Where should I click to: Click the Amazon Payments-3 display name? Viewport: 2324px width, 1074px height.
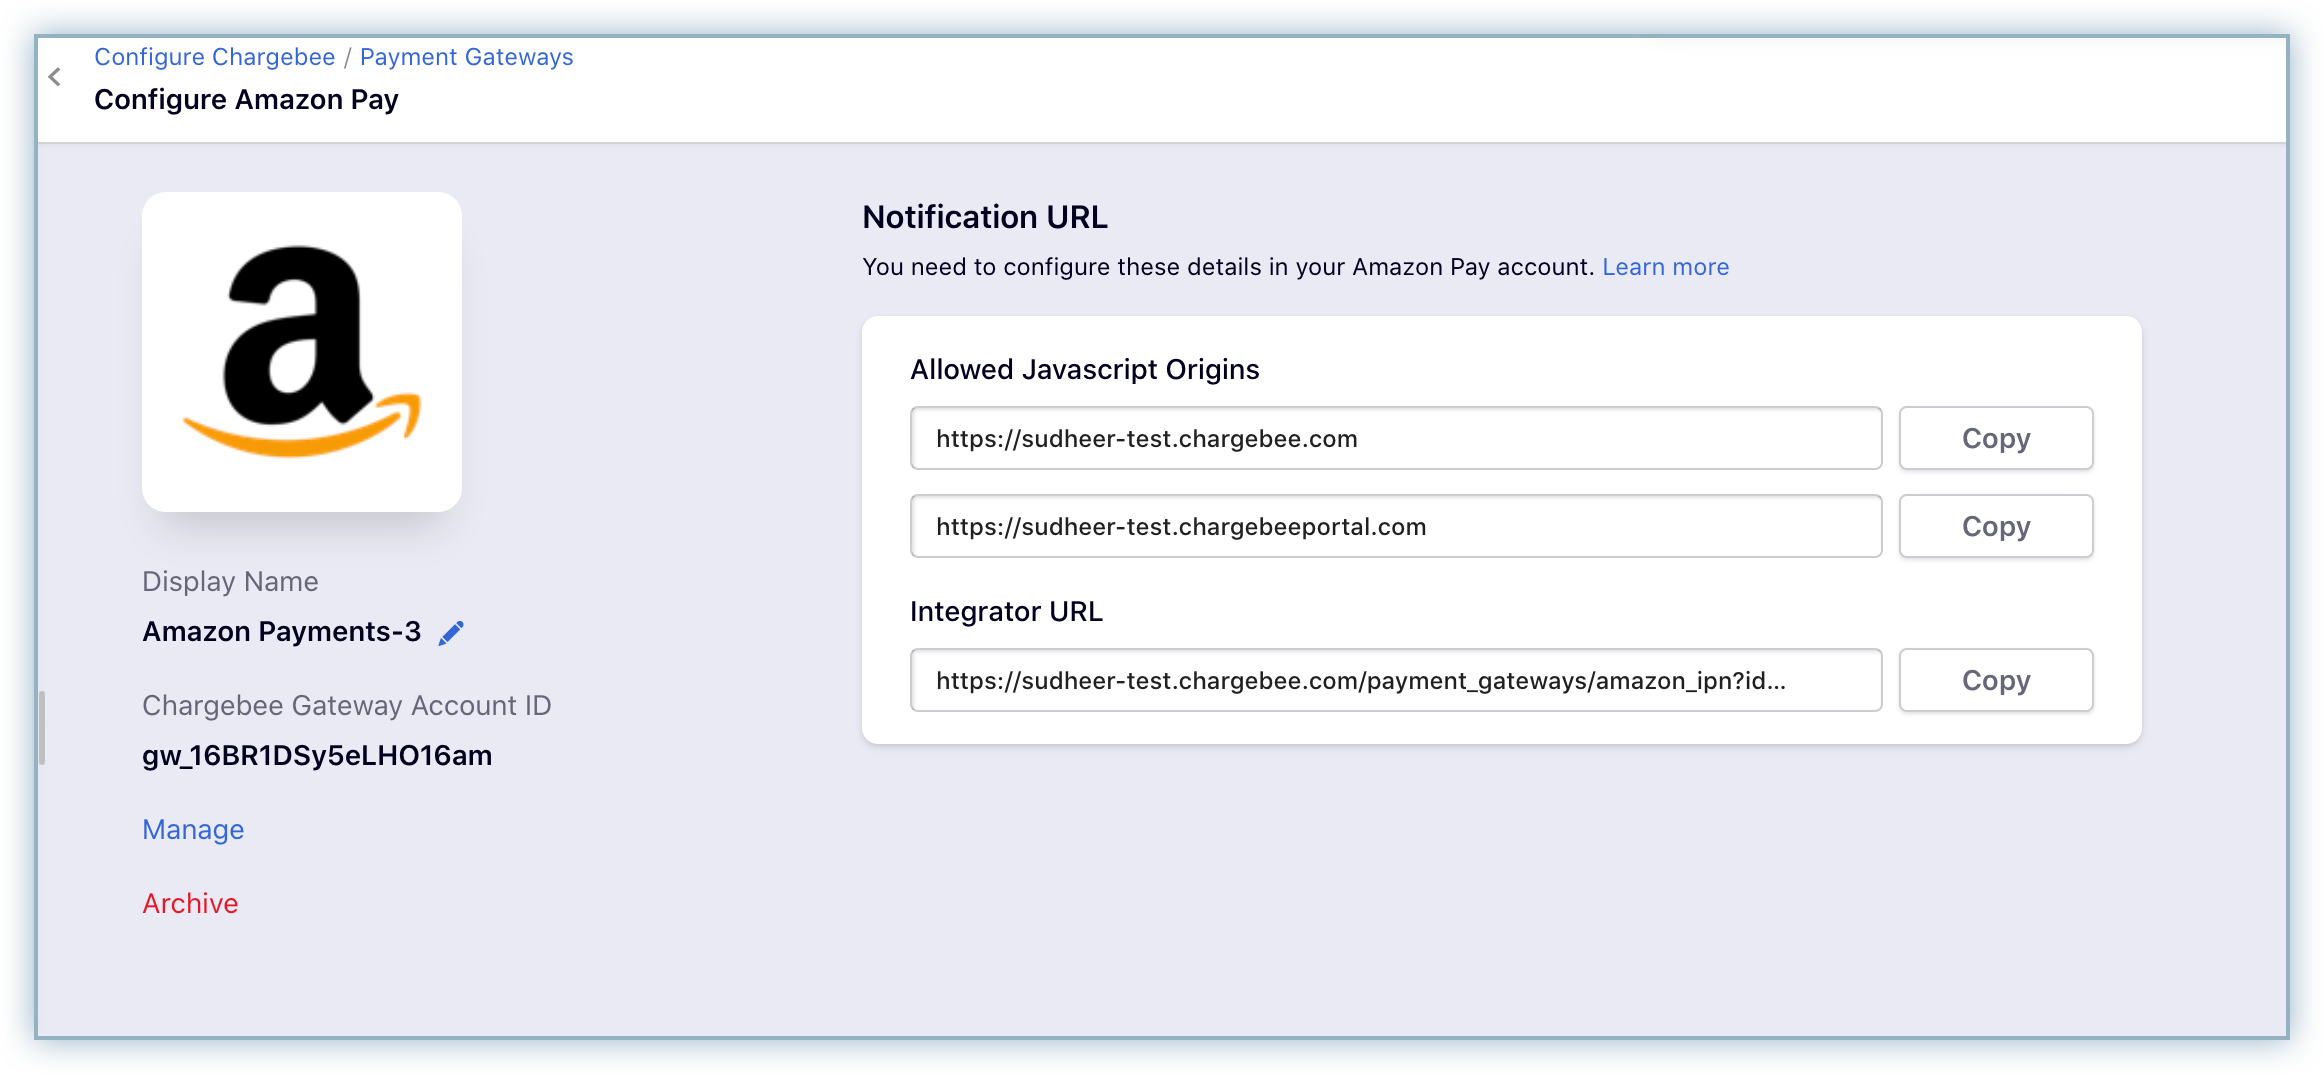(282, 632)
